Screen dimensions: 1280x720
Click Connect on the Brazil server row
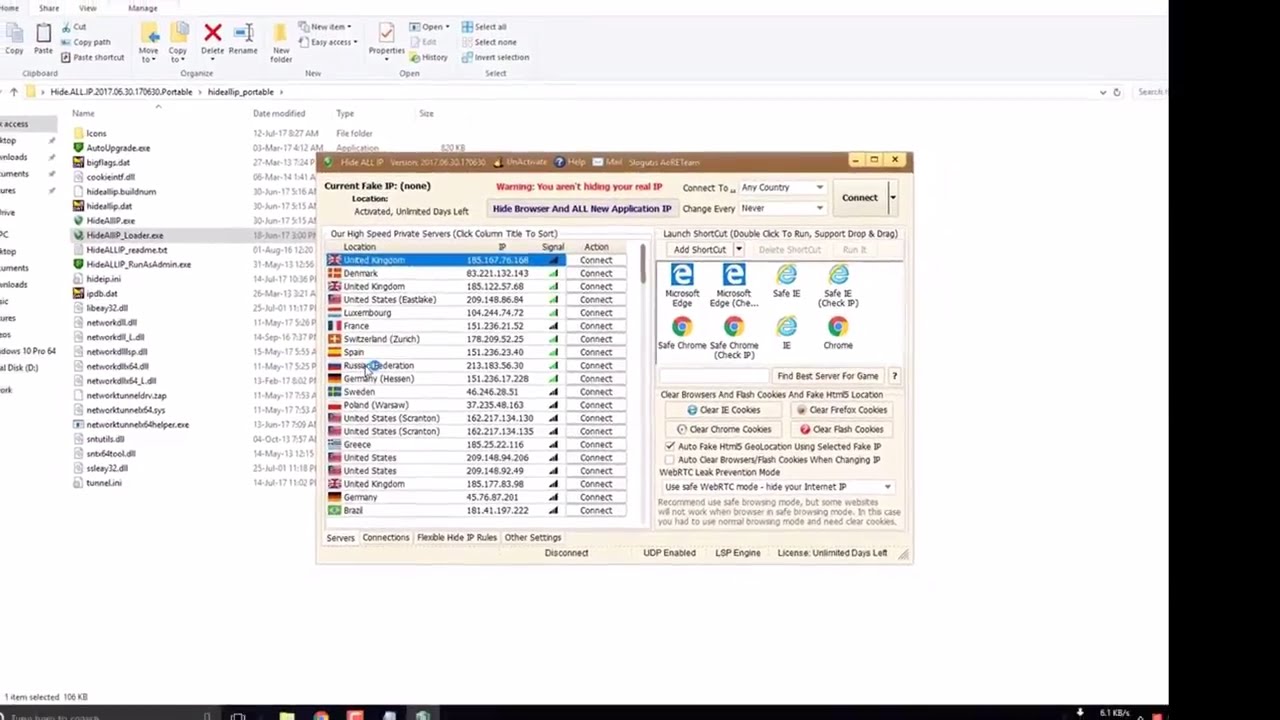pyautogui.click(x=596, y=510)
